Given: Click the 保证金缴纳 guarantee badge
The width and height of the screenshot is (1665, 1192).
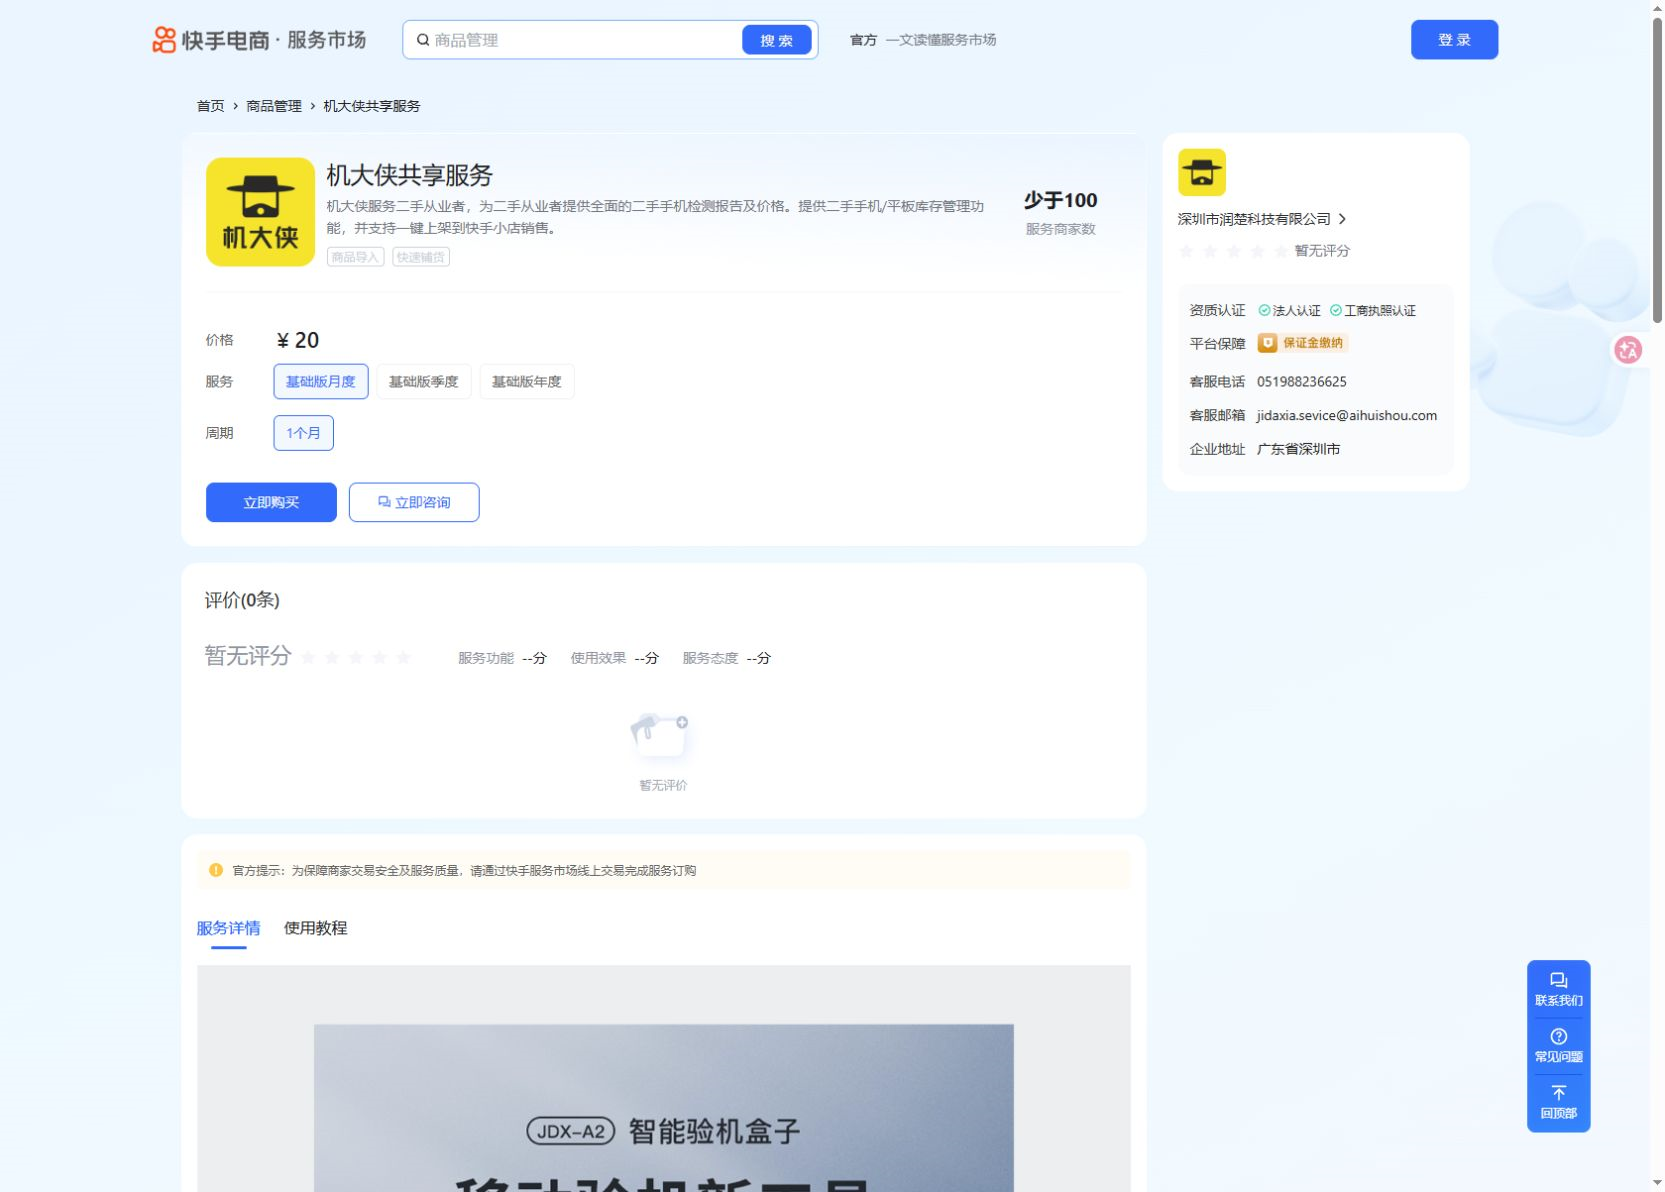Looking at the screenshot, I should click(1302, 343).
